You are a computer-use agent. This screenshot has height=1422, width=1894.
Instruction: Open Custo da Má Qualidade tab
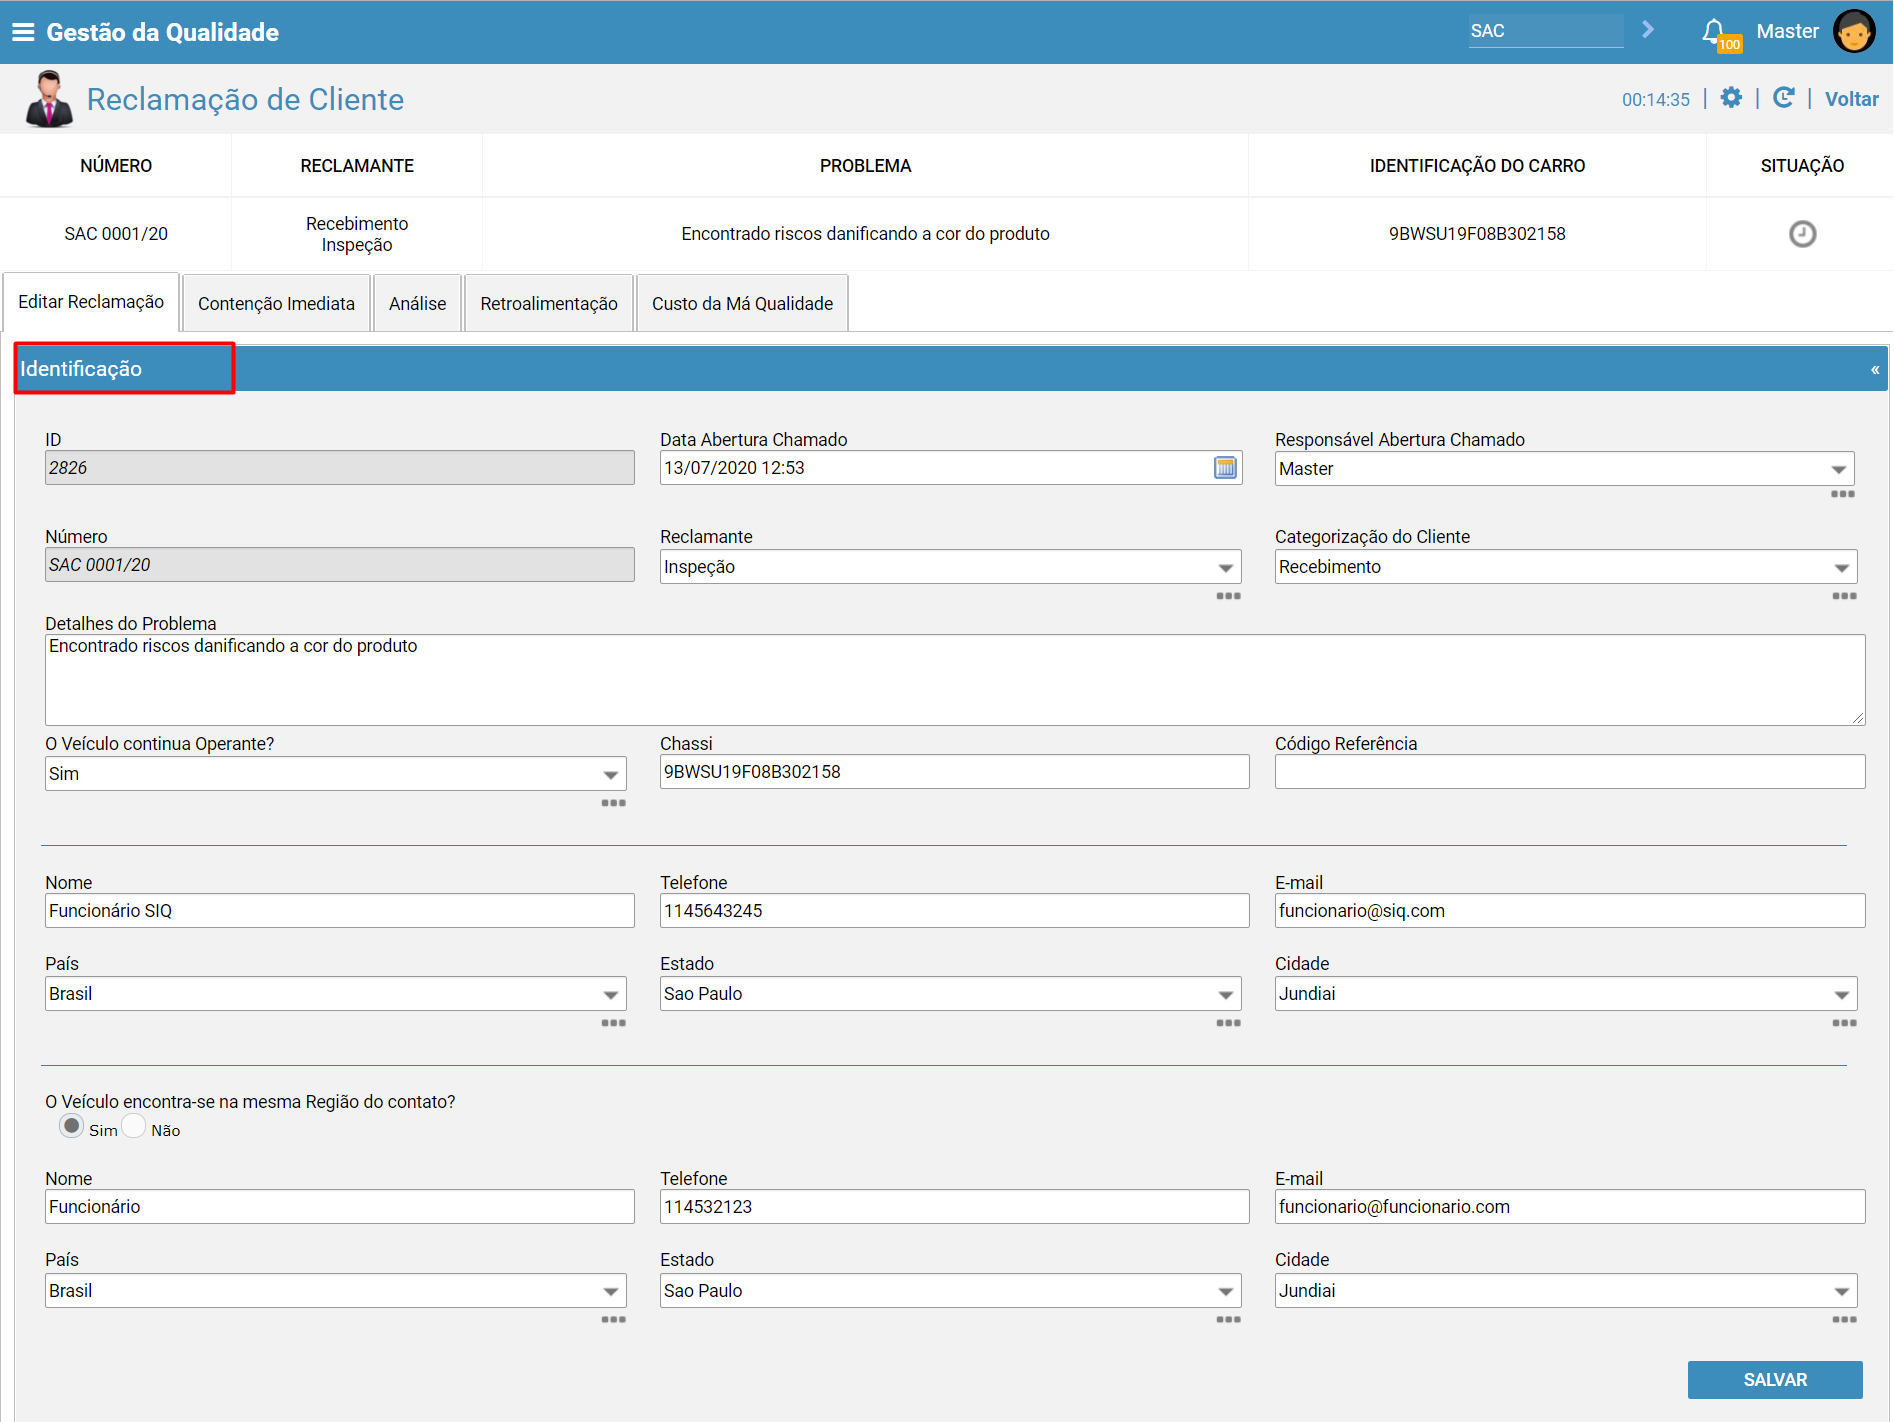(742, 304)
